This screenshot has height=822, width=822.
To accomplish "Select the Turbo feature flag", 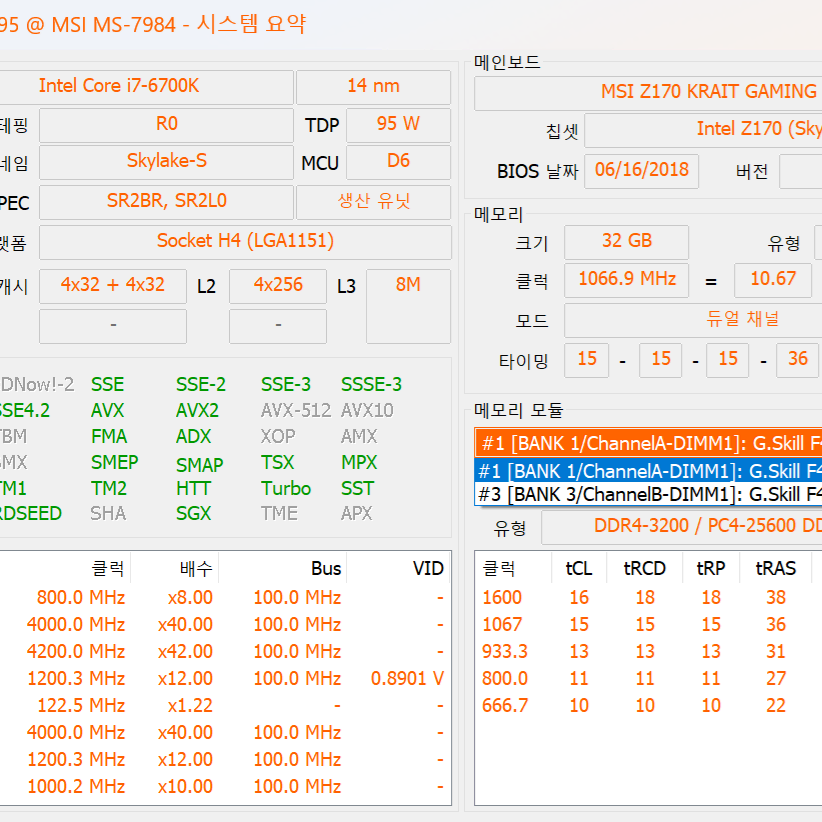I will 286,489.
